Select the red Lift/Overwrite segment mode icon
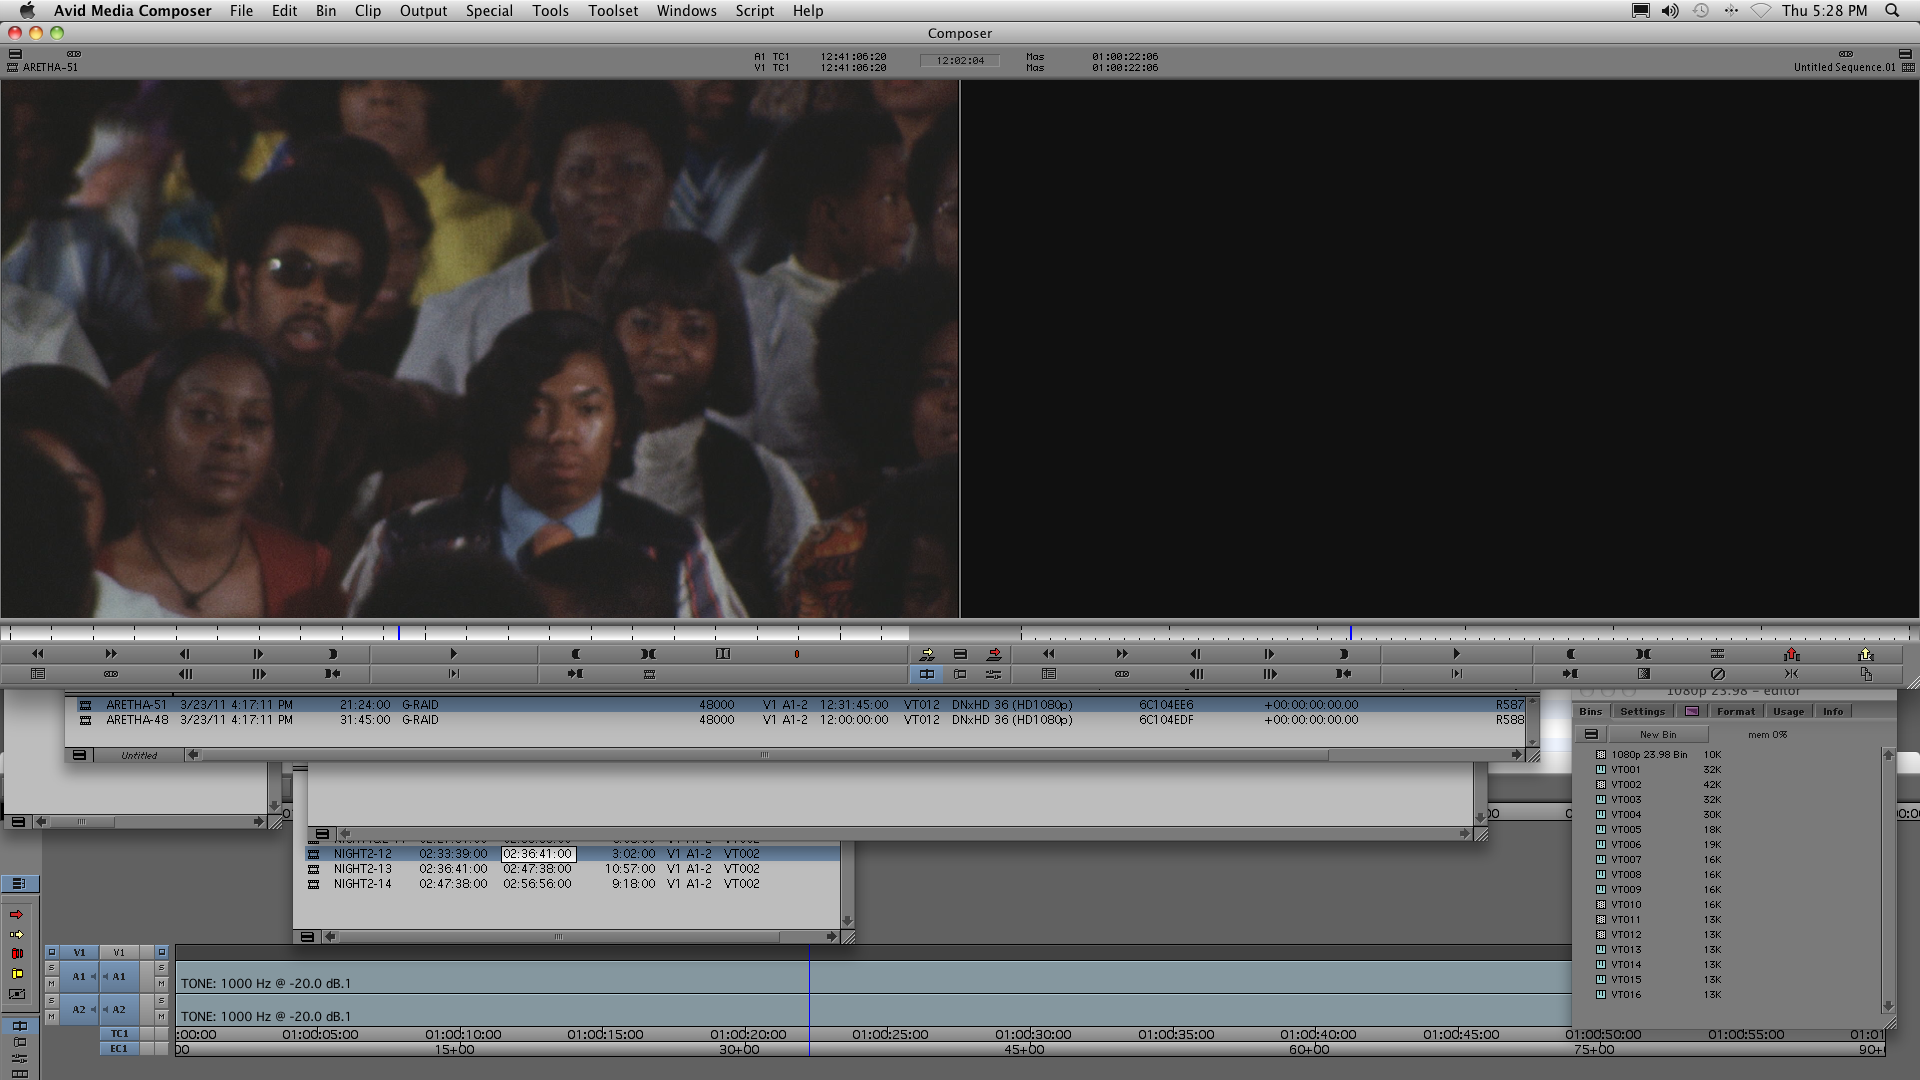This screenshot has width=1920, height=1080. coord(16,953)
